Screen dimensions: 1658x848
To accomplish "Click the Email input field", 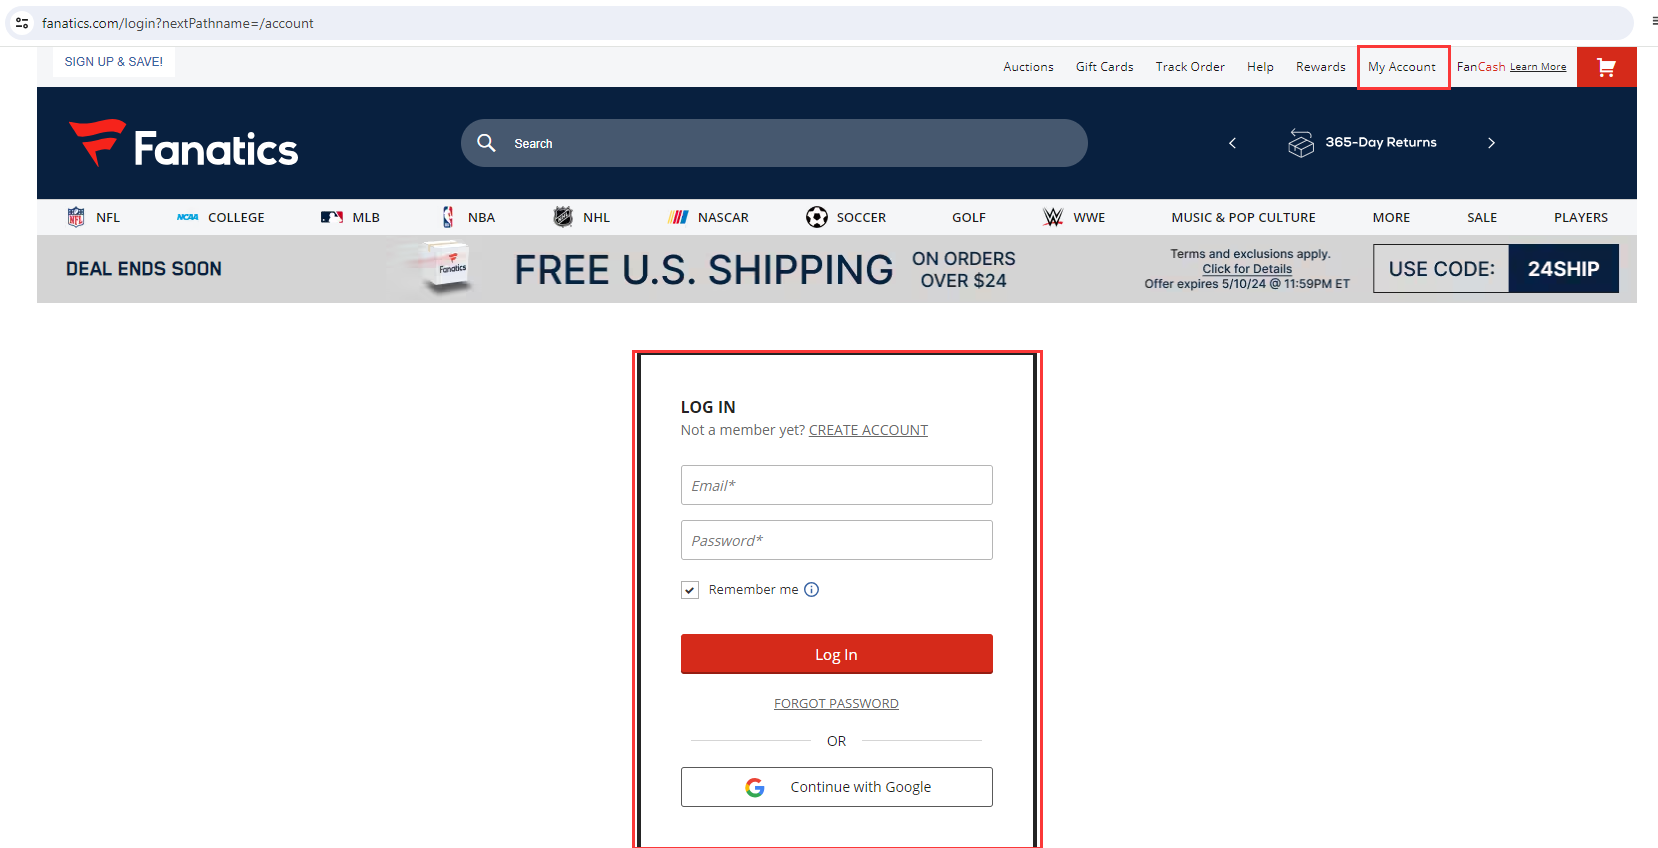I will pyautogui.click(x=837, y=485).
